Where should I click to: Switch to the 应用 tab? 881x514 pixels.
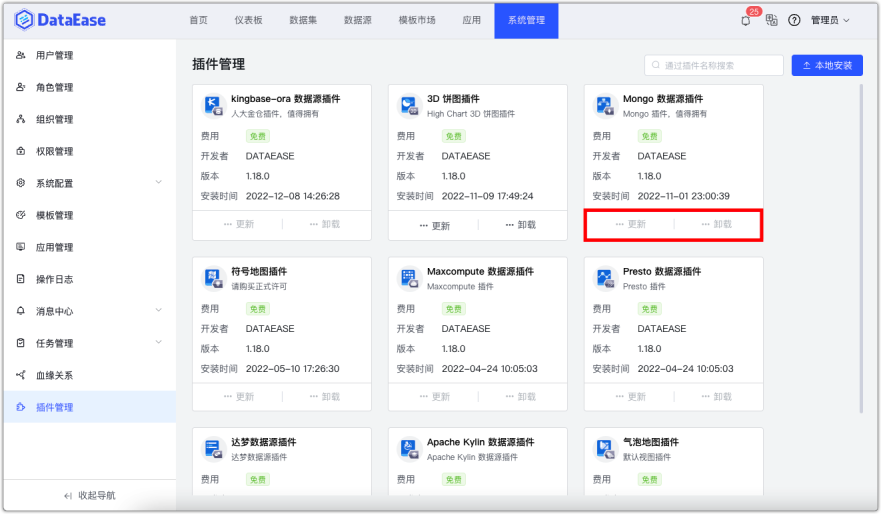[x=471, y=20]
